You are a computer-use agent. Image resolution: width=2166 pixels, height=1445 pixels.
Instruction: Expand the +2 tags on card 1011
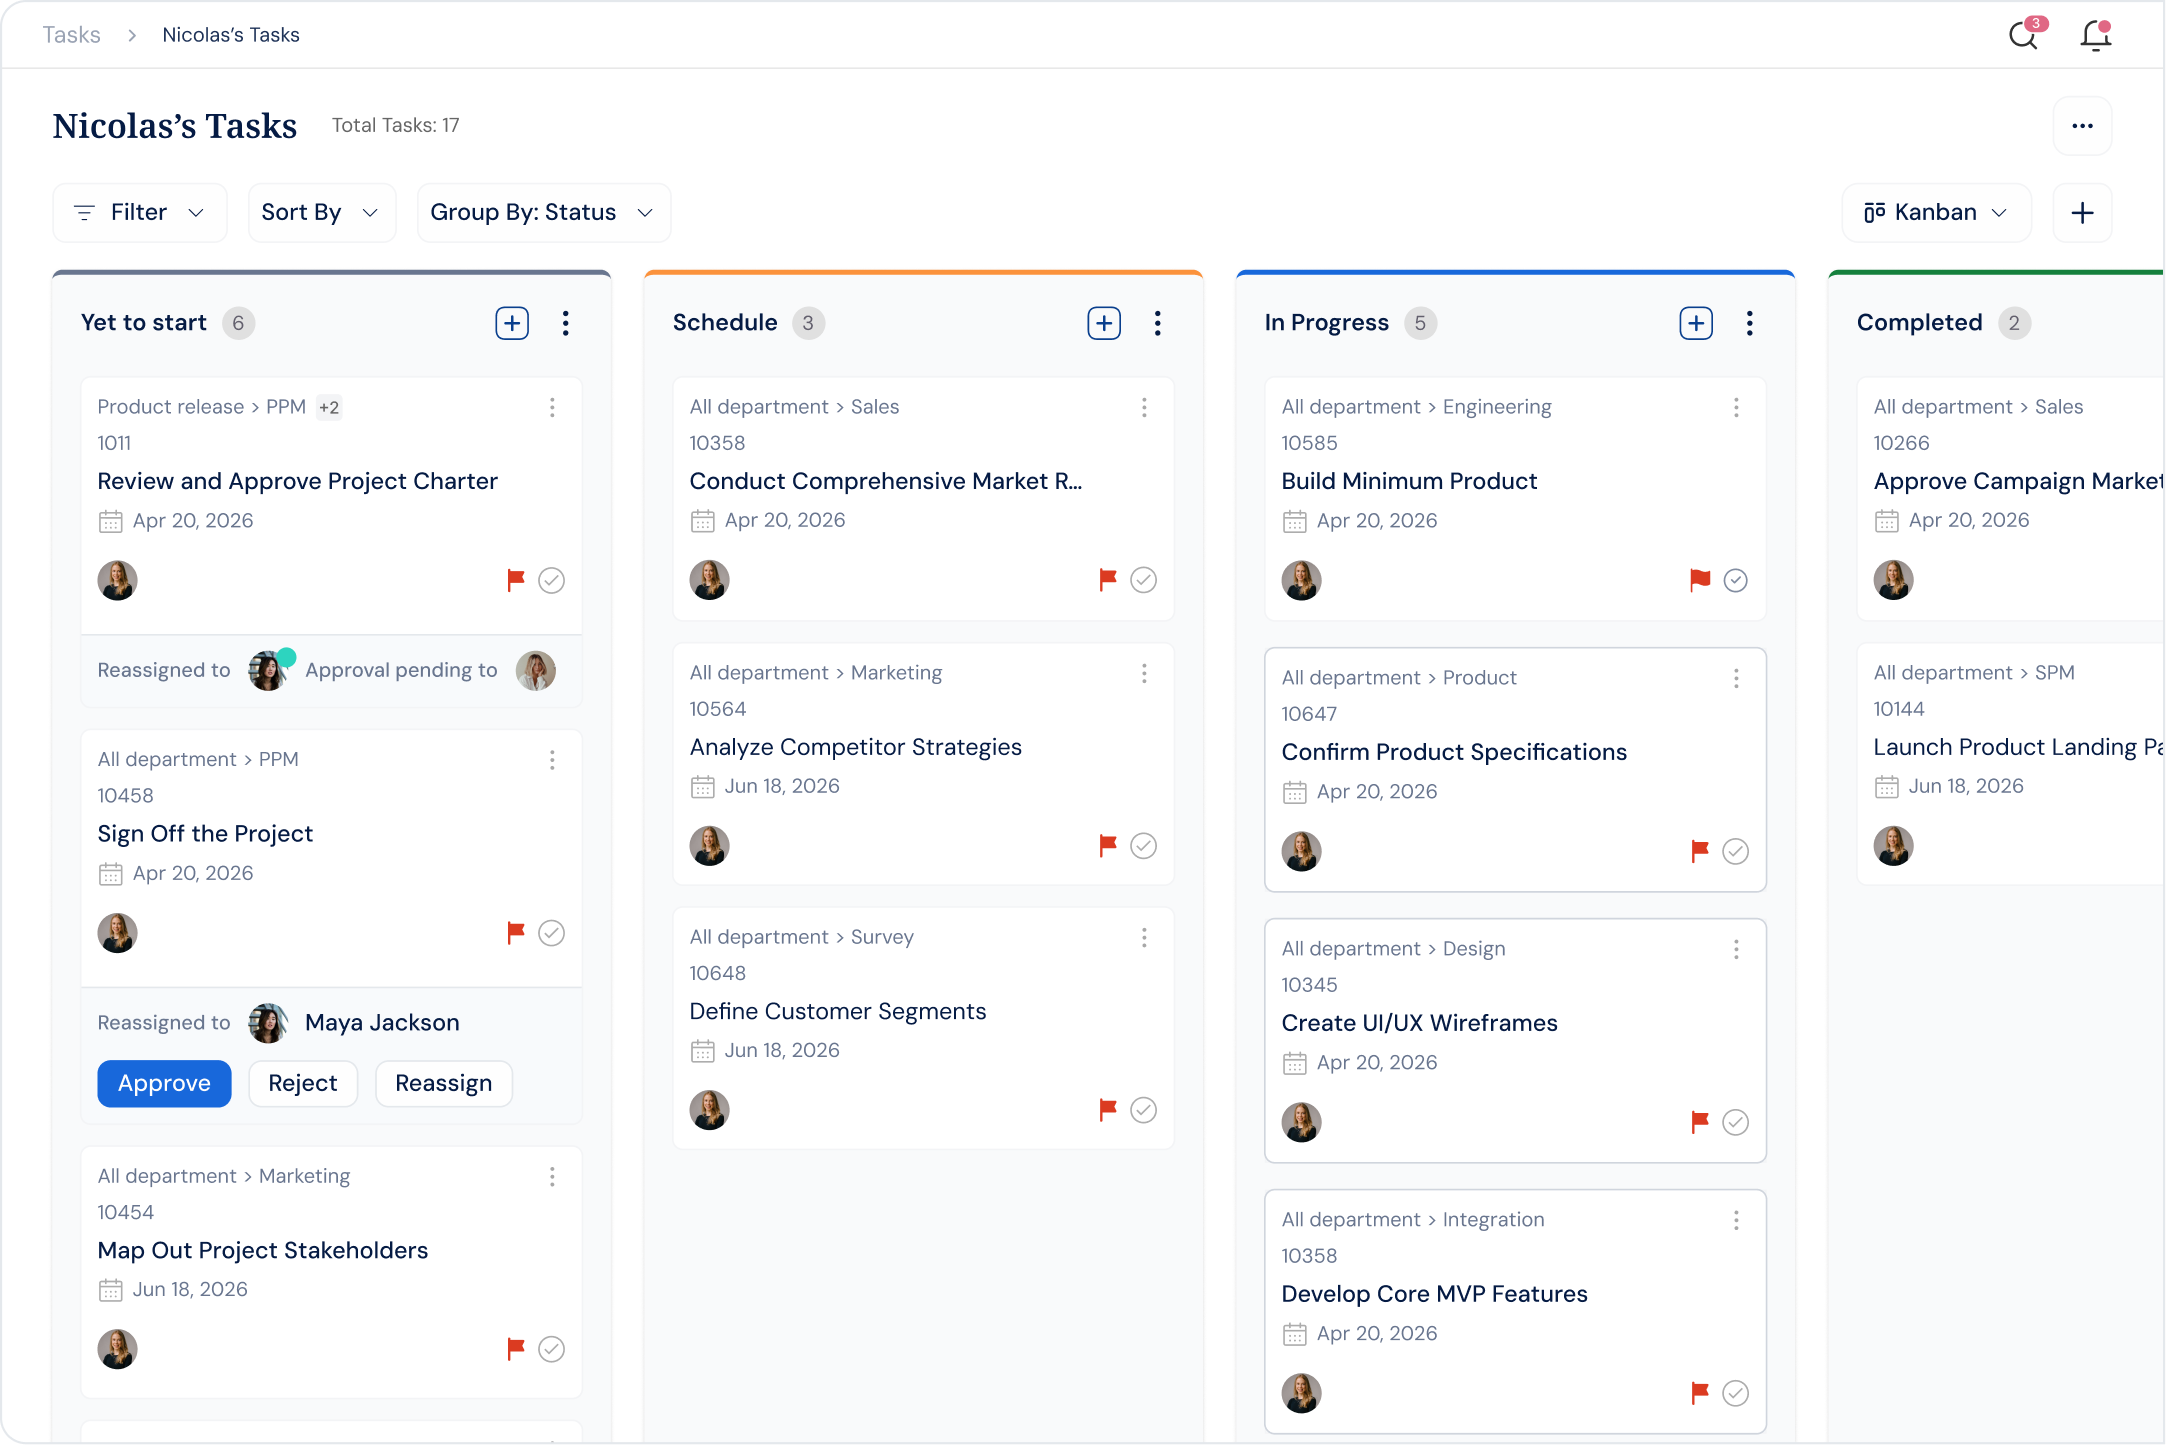click(x=329, y=407)
